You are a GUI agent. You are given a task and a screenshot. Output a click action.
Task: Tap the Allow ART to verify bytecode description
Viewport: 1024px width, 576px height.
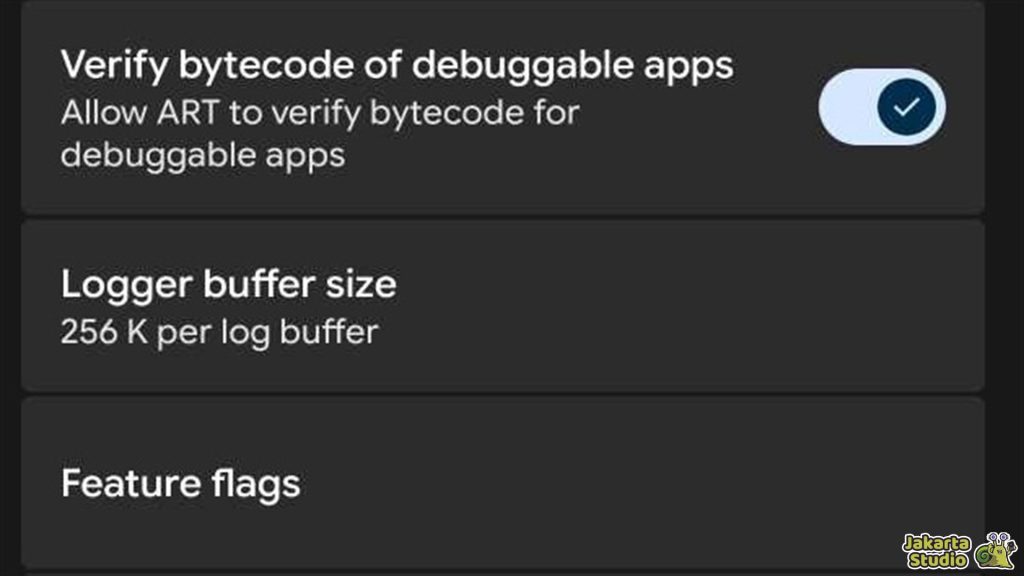(320, 112)
